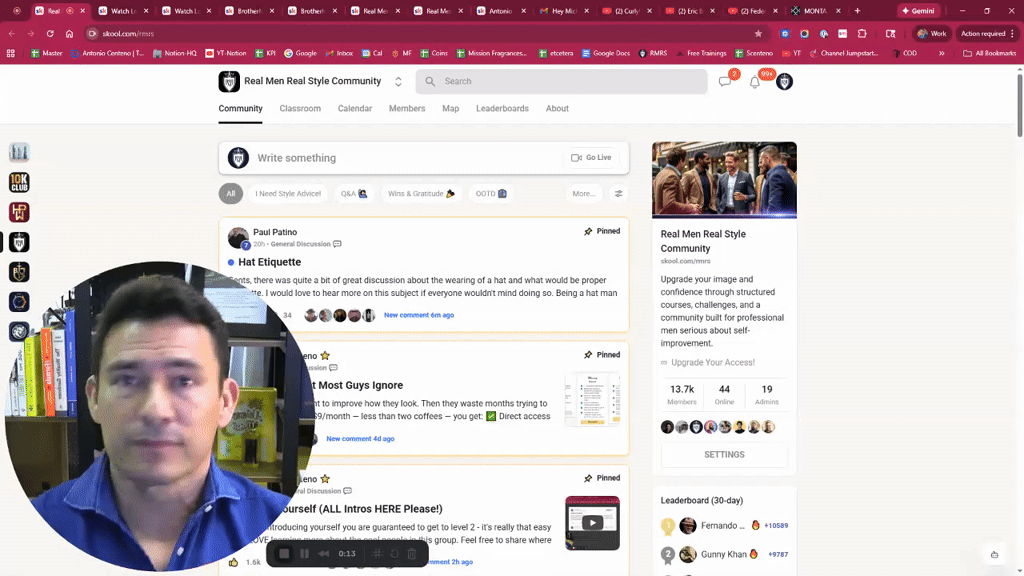Switch to the Classroom tab
The image size is (1024, 576).
(300, 108)
